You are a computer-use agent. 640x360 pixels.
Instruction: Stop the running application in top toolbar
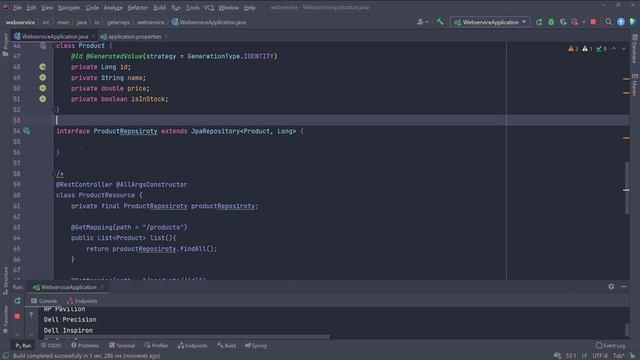(593, 22)
